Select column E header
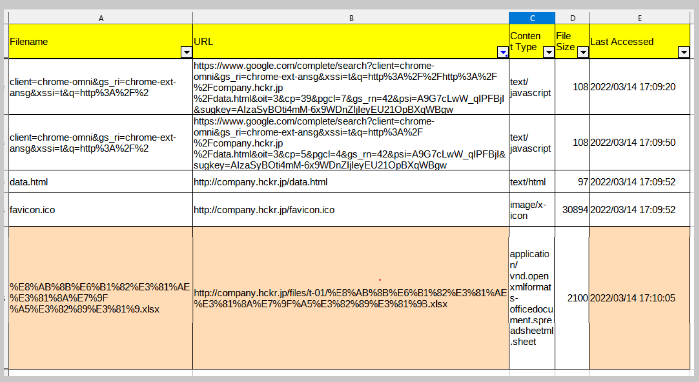Screen dimensions: 699x382 click(639, 18)
